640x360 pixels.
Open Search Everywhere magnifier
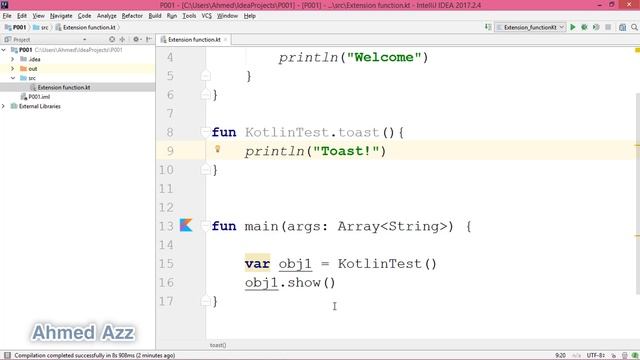634,27
